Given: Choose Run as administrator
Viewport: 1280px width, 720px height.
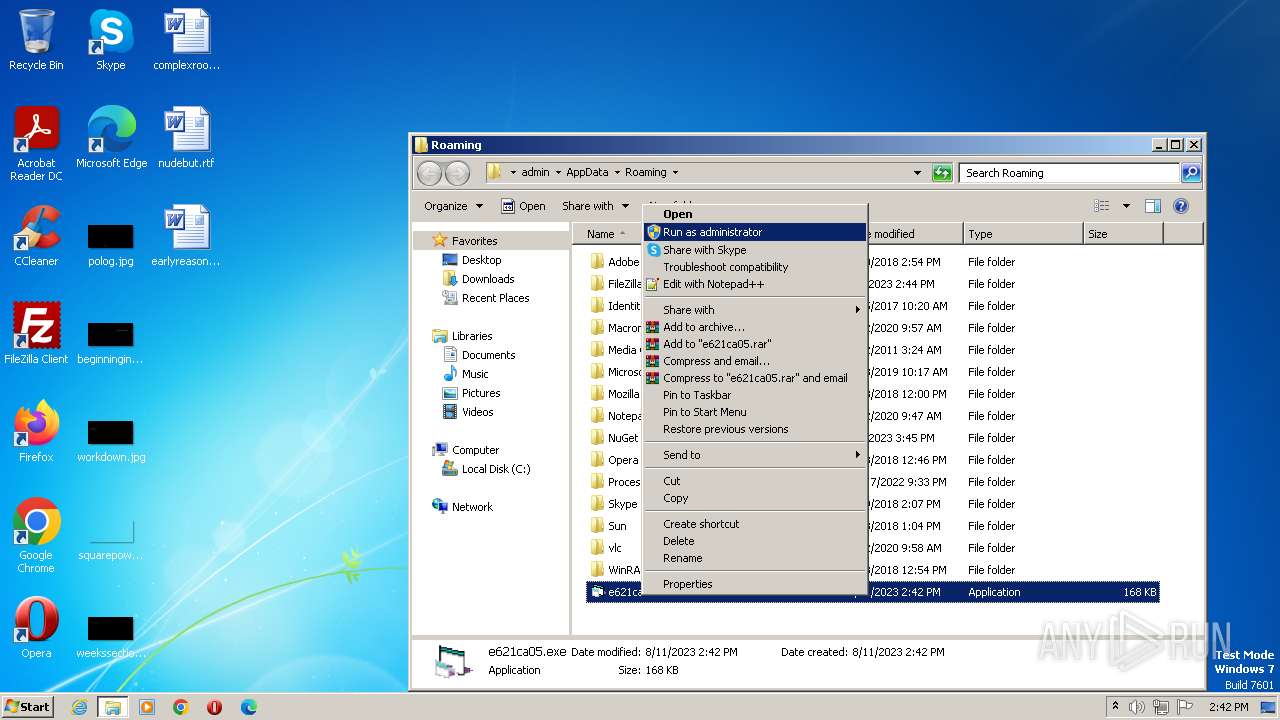Looking at the screenshot, I should coord(755,232).
